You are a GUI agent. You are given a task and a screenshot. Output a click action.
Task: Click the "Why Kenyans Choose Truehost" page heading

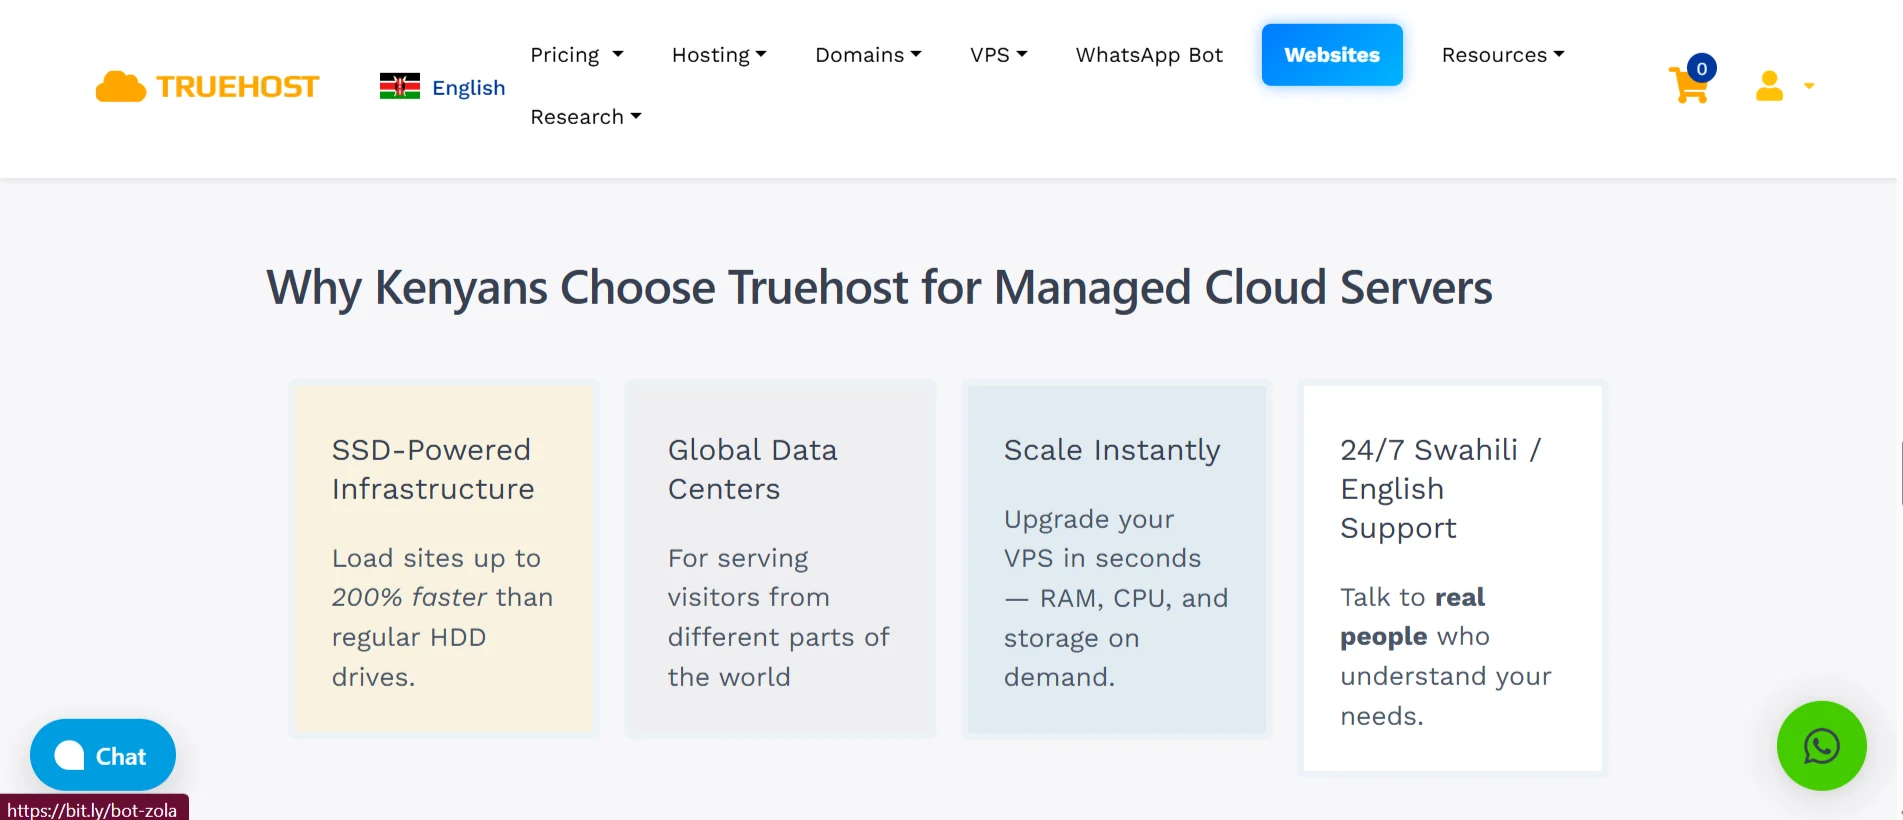(x=879, y=288)
